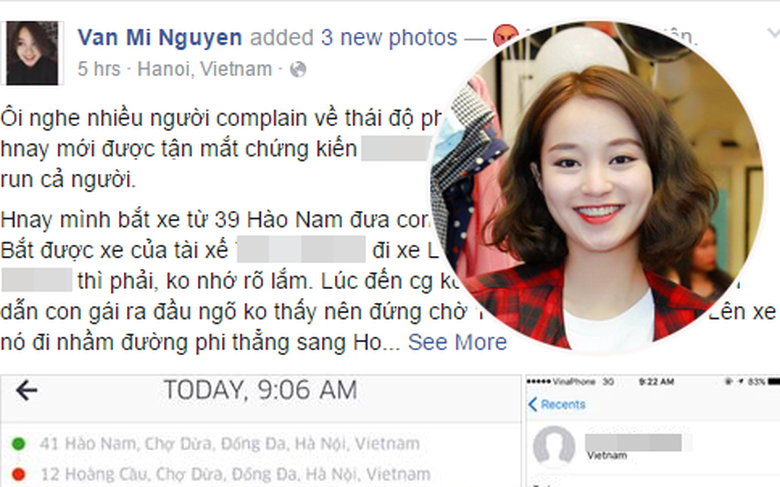Click the 5 hrs timestamp
Image resolution: width=780 pixels, height=487 pixels.
98,69
